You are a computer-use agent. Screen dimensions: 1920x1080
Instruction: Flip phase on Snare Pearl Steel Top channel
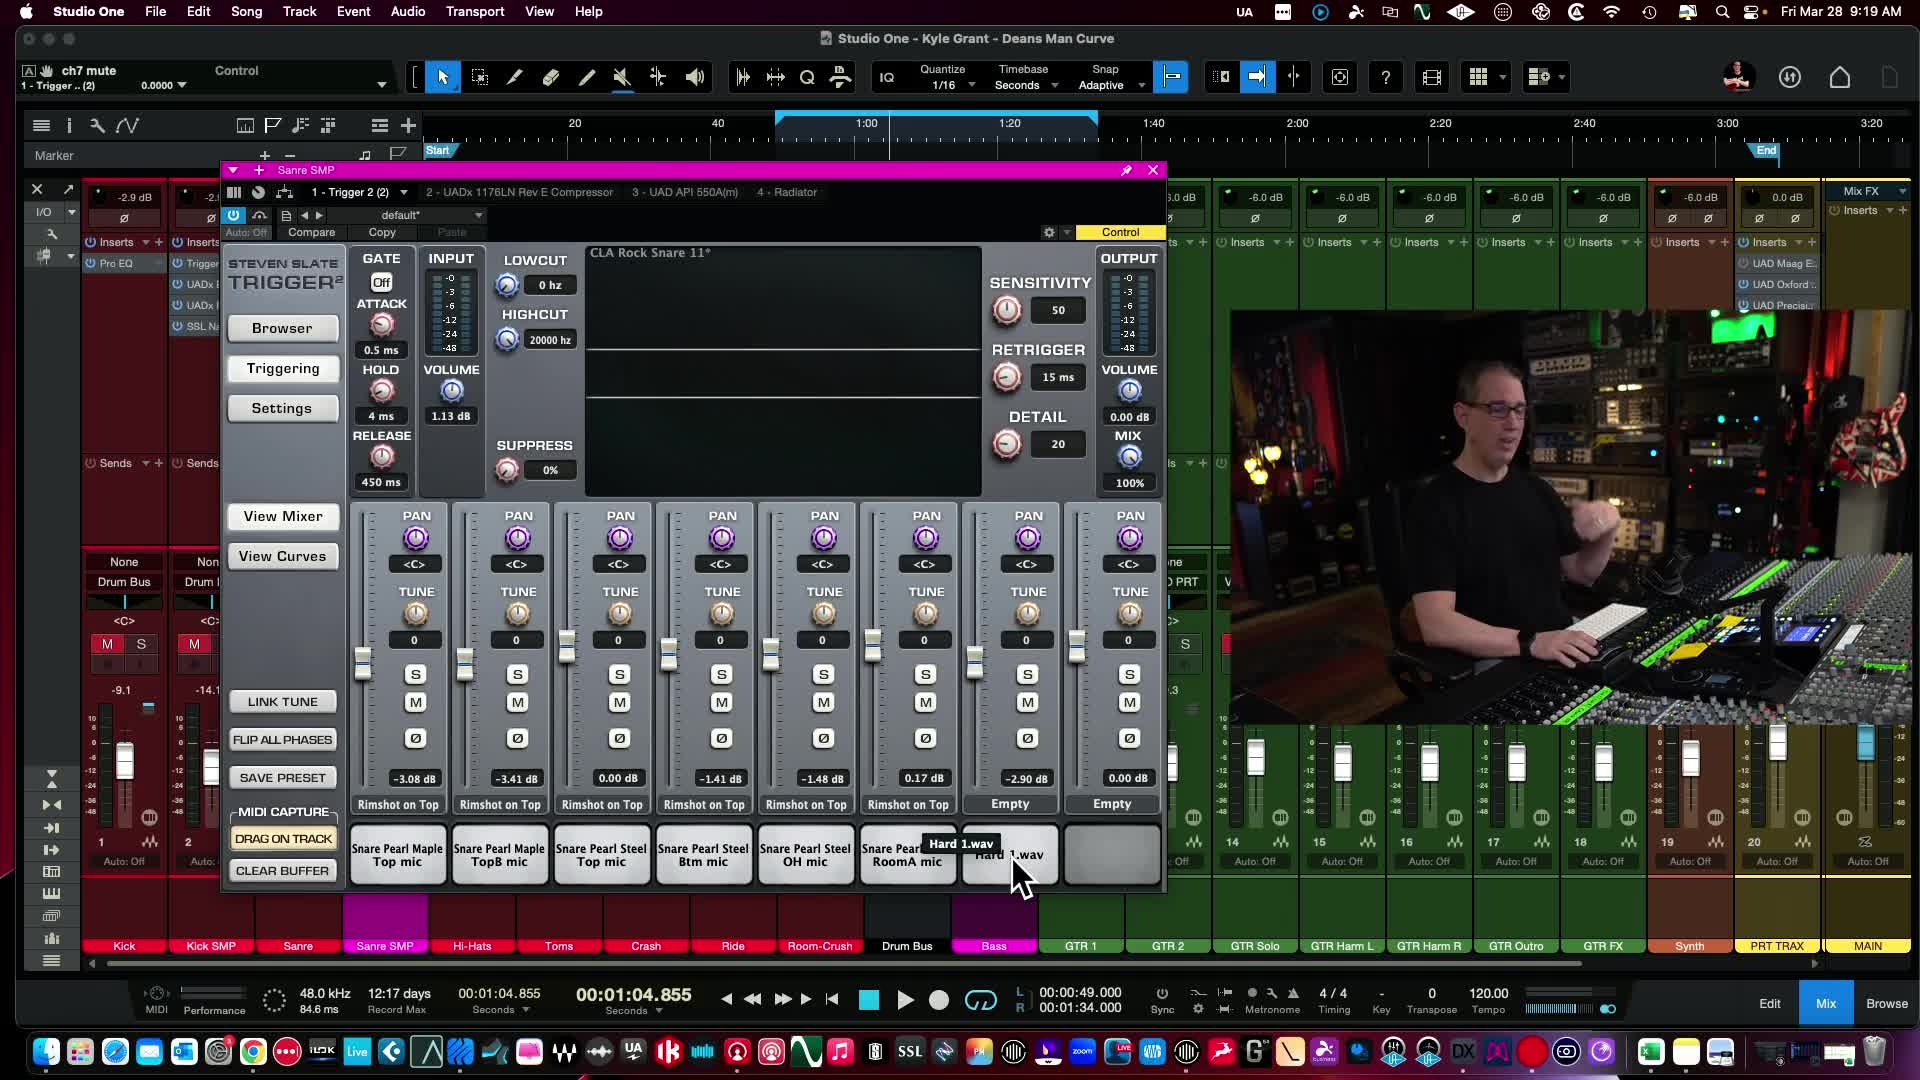620,739
